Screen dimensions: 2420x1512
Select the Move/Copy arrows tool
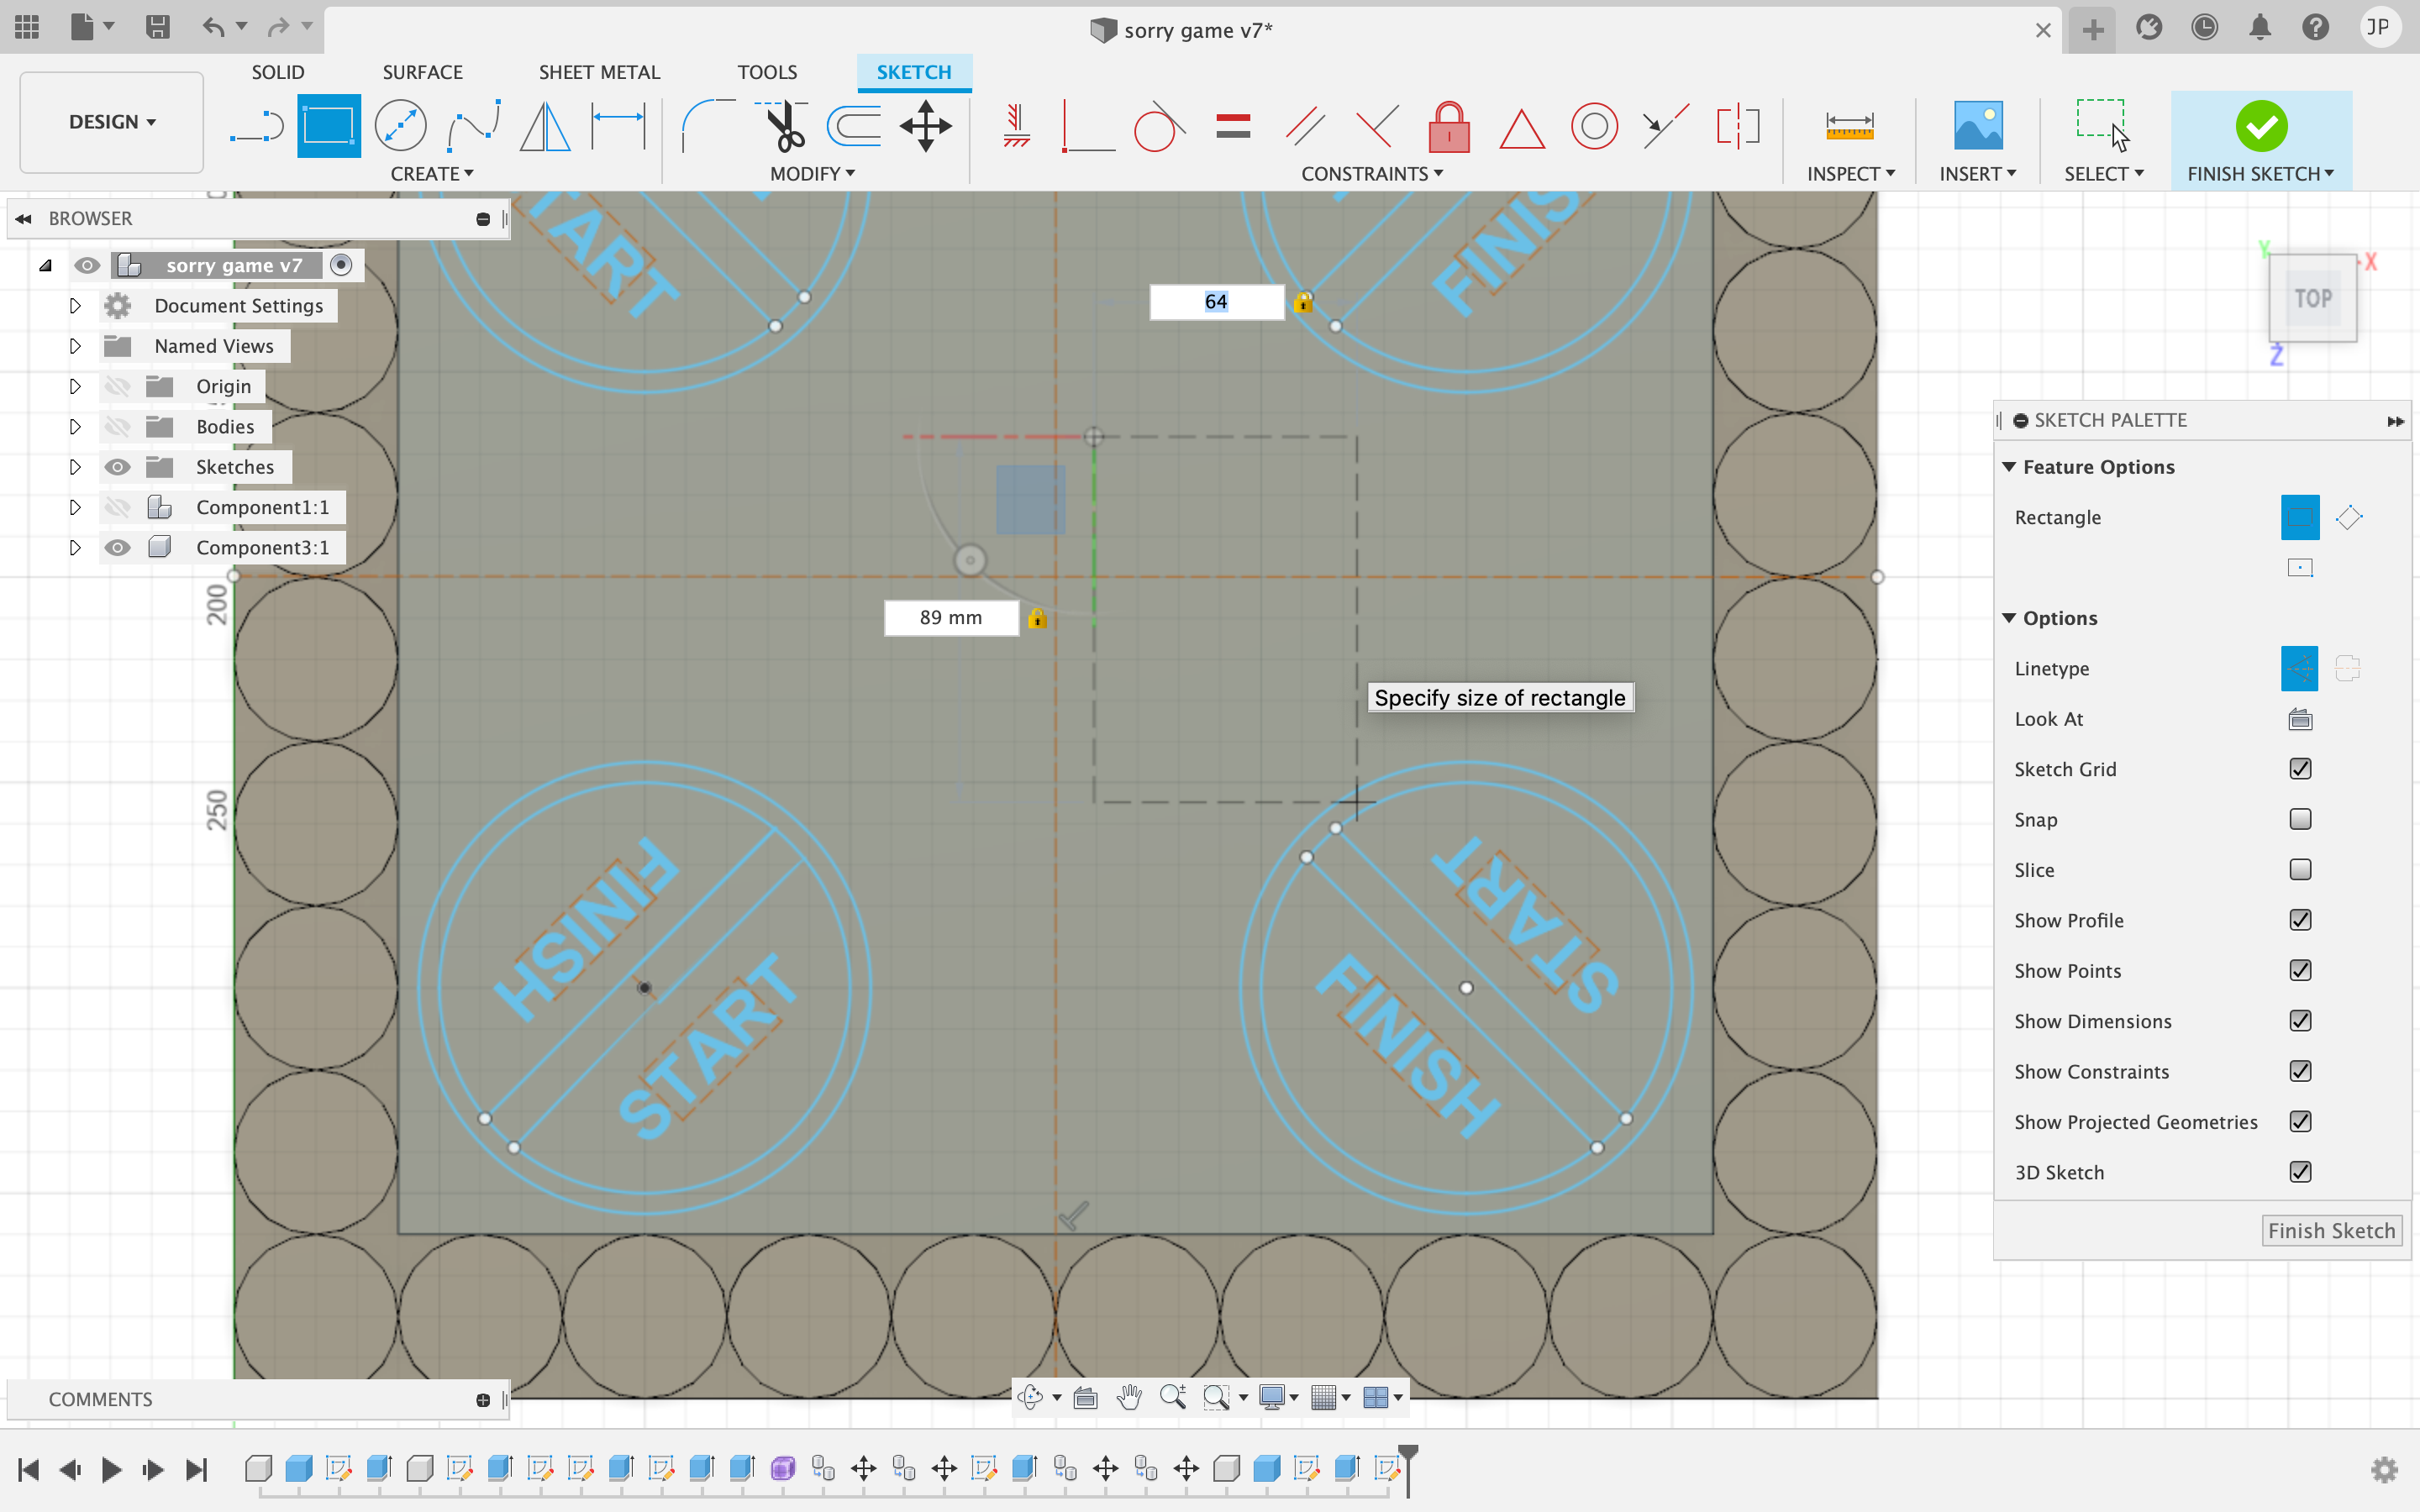click(x=926, y=127)
